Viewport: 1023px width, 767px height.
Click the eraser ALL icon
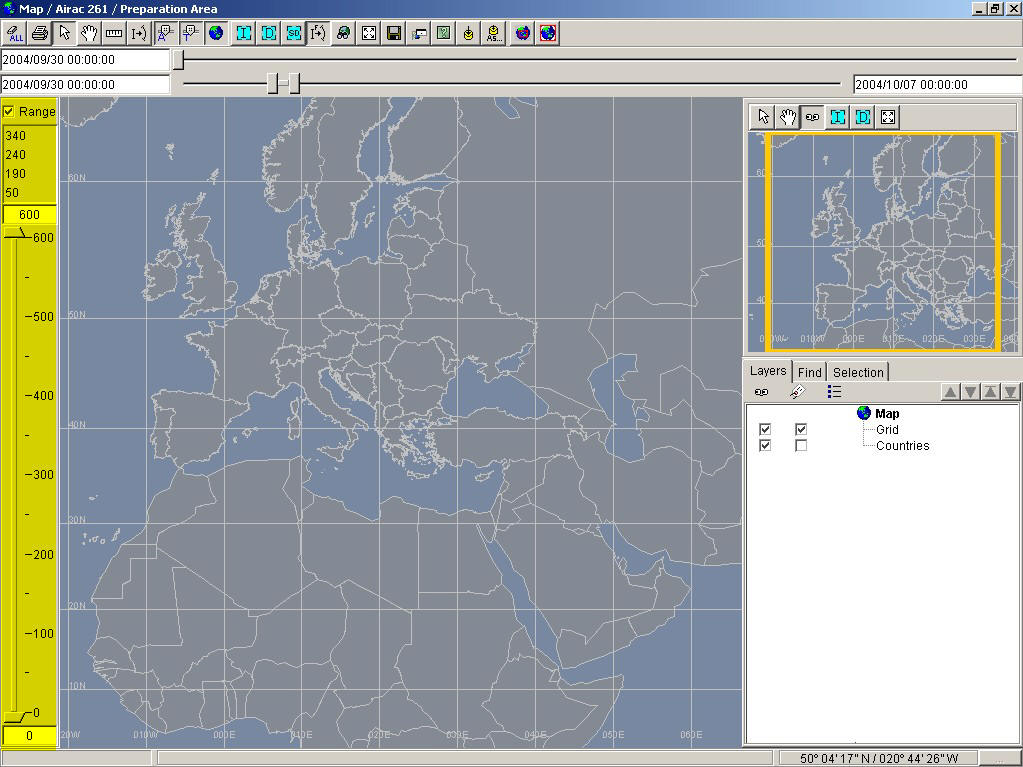pyautogui.click(x=15, y=33)
